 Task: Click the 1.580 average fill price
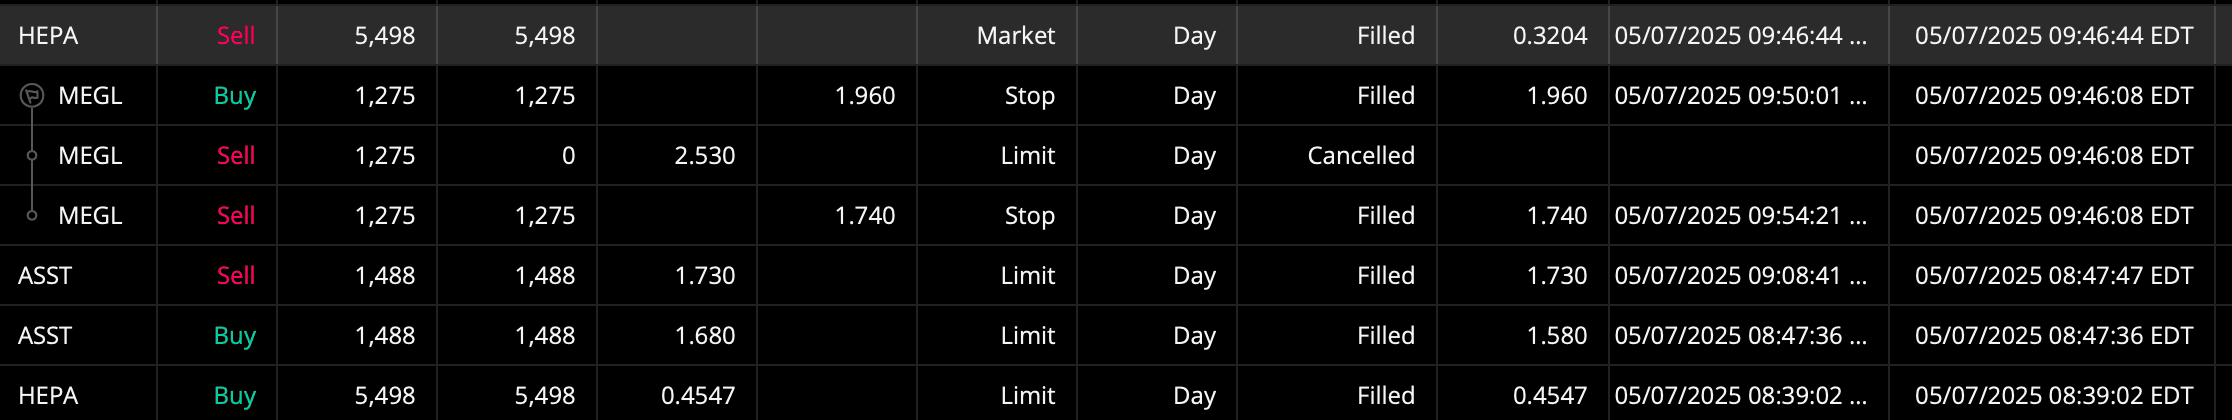coord(1556,336)
